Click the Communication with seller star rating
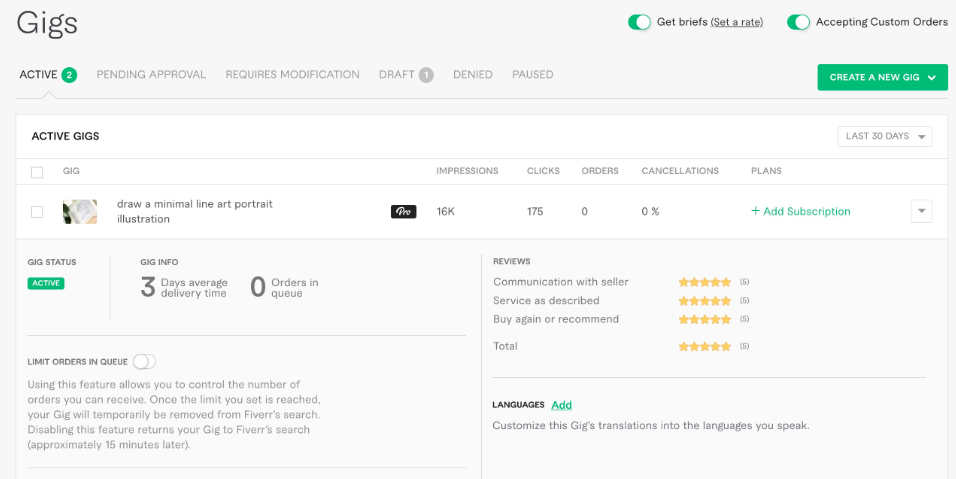956x479 pixels. point(704,282)
